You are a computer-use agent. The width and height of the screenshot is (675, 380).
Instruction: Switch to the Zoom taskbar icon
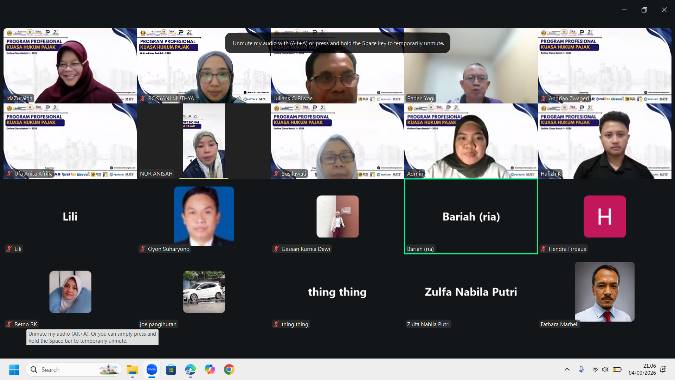coord(152,370)
